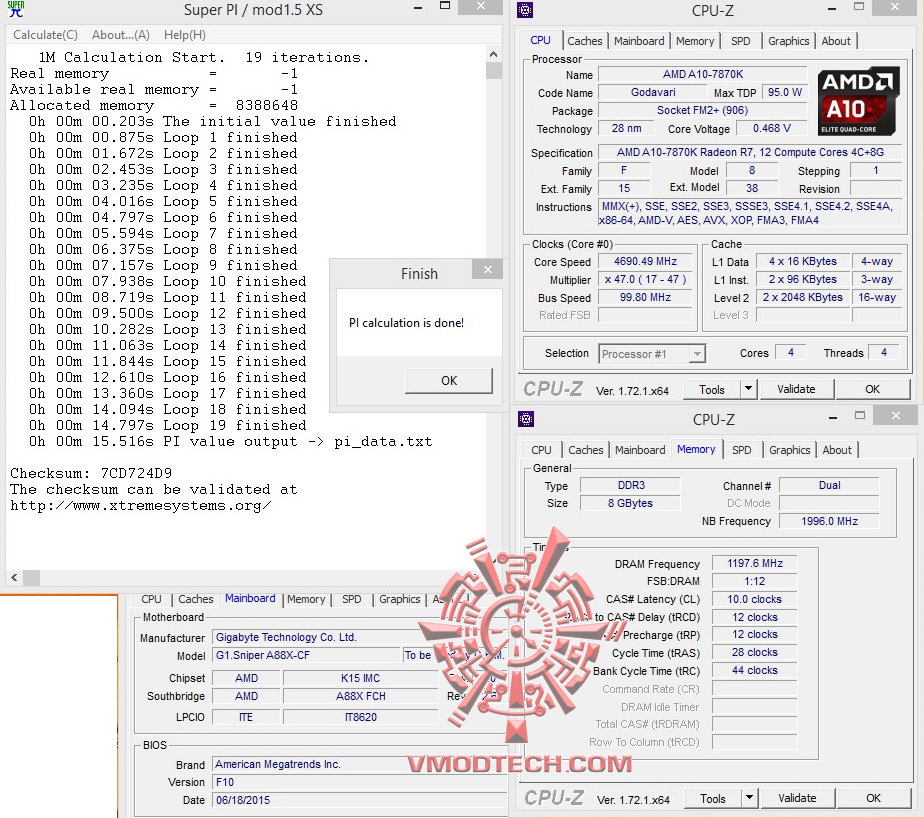Select Caches tab in Mainboard CPU-Z window
The height and width of the screenshot is (818, 924).
[x=196, y=599]
